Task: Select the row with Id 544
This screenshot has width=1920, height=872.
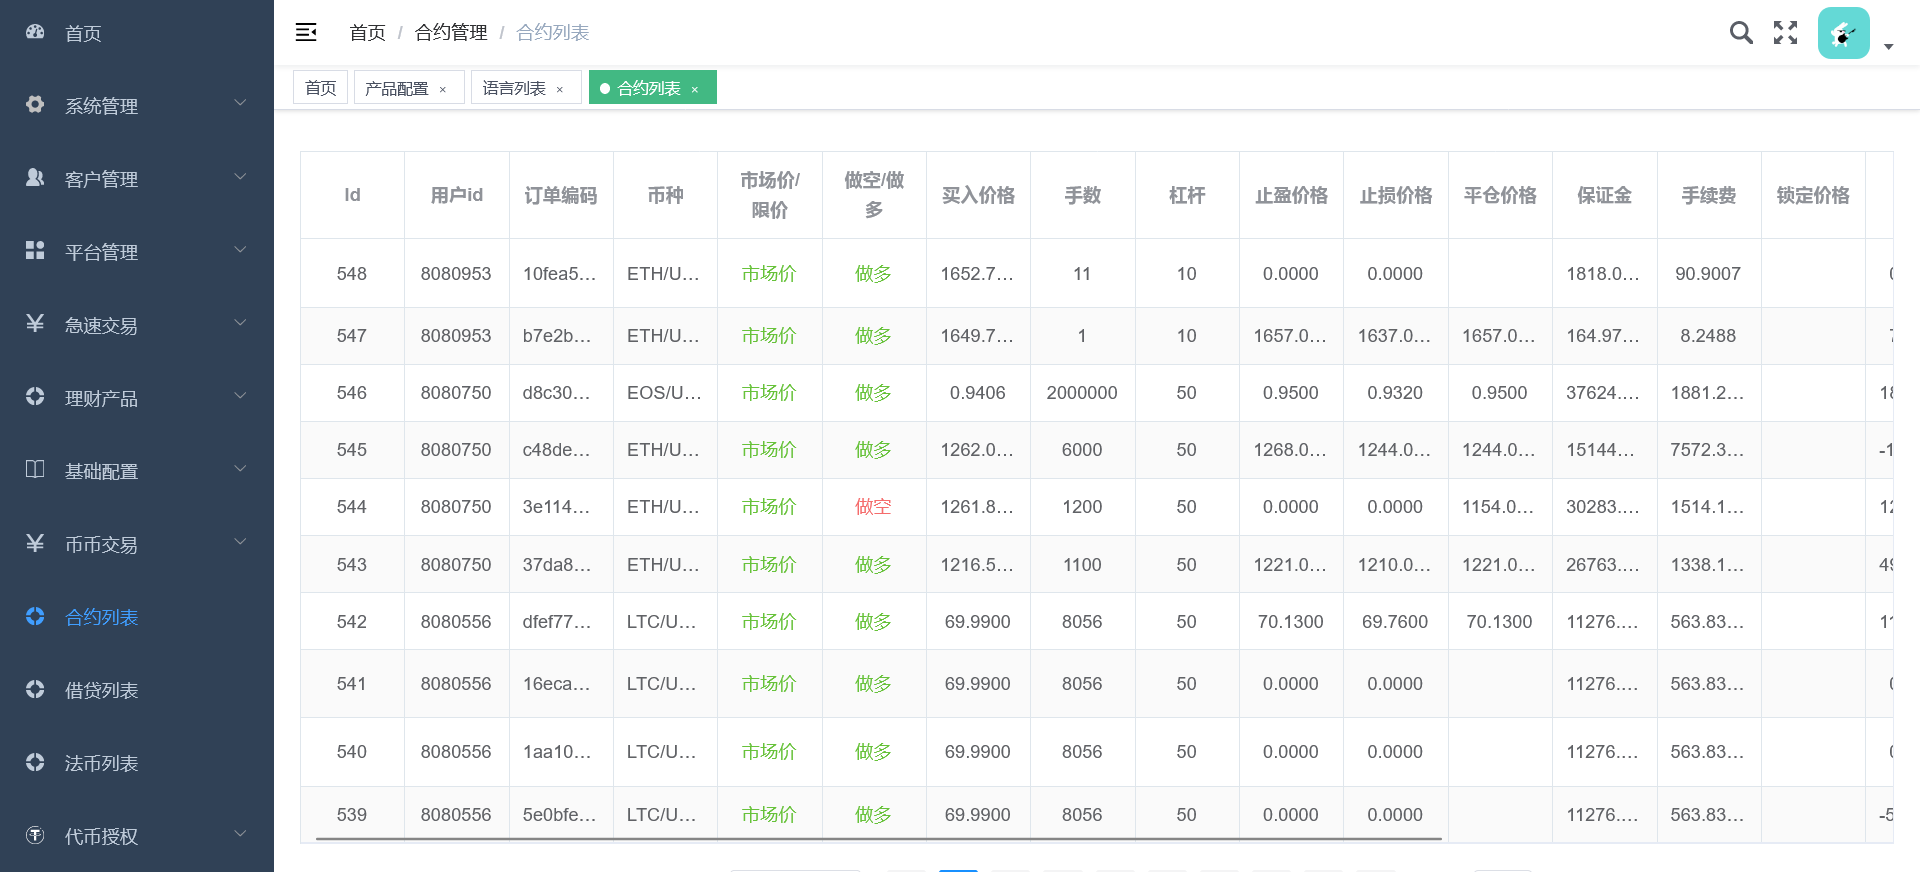Action: [351, 507]
